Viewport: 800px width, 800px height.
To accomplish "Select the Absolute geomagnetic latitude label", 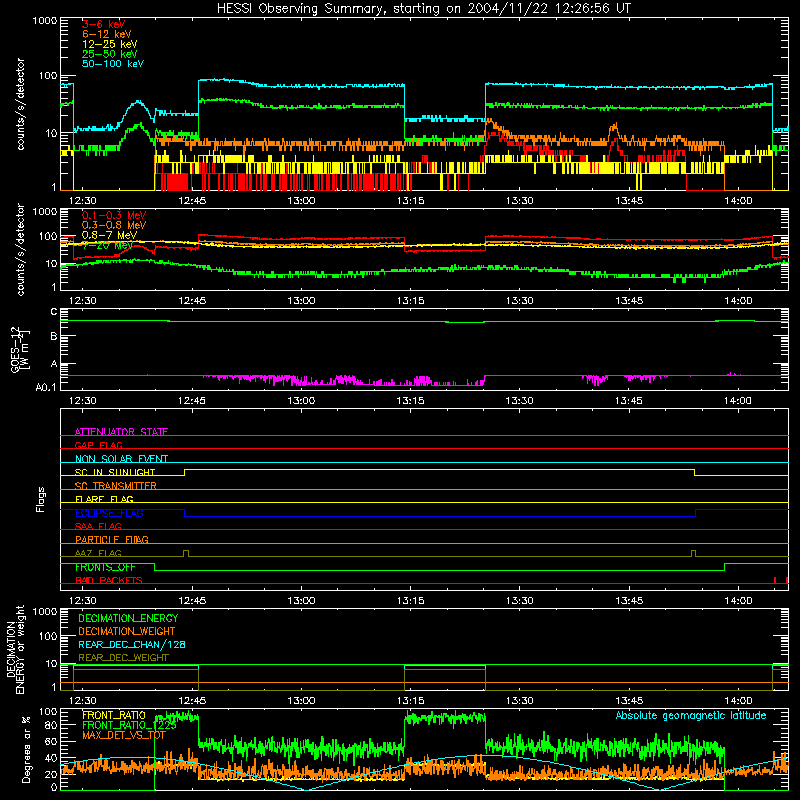I will tap(691, 715).
